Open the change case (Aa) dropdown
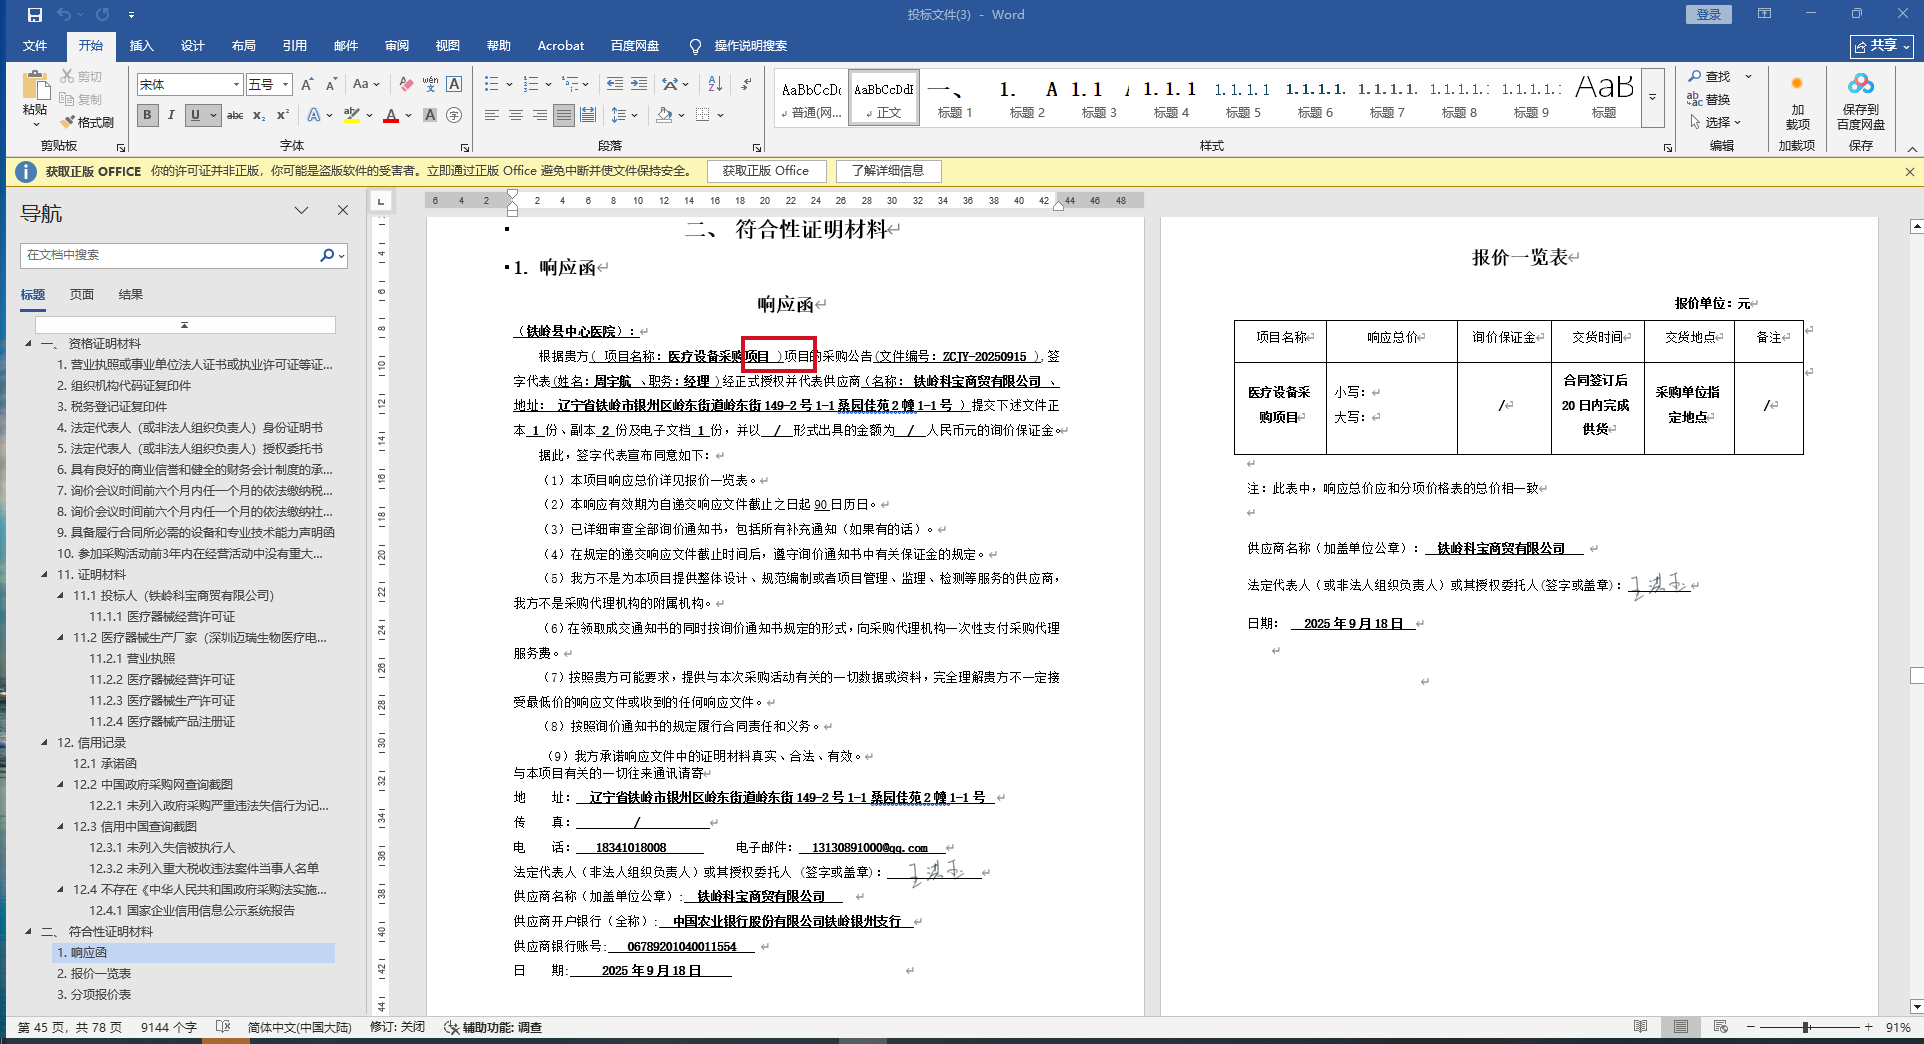The height and width of the screenshot is (1044, 1924). [x=366, y=85]
